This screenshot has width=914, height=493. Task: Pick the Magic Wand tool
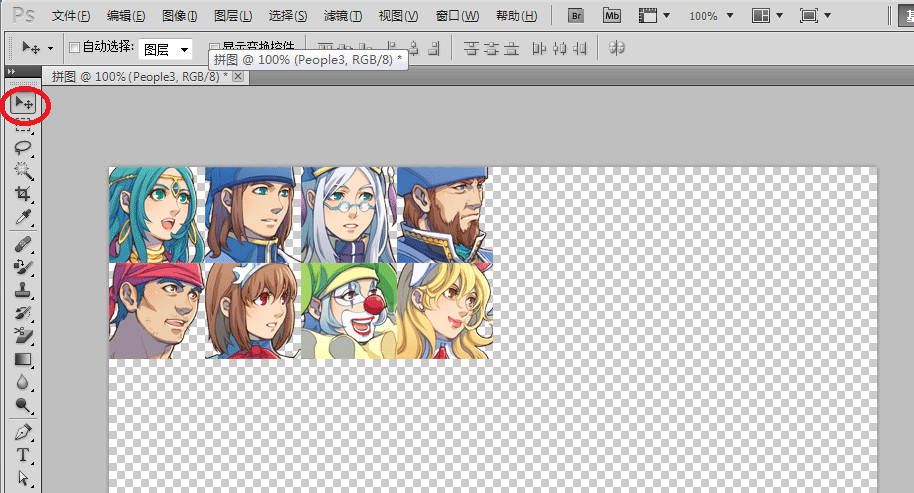click(x=23, y=171)
